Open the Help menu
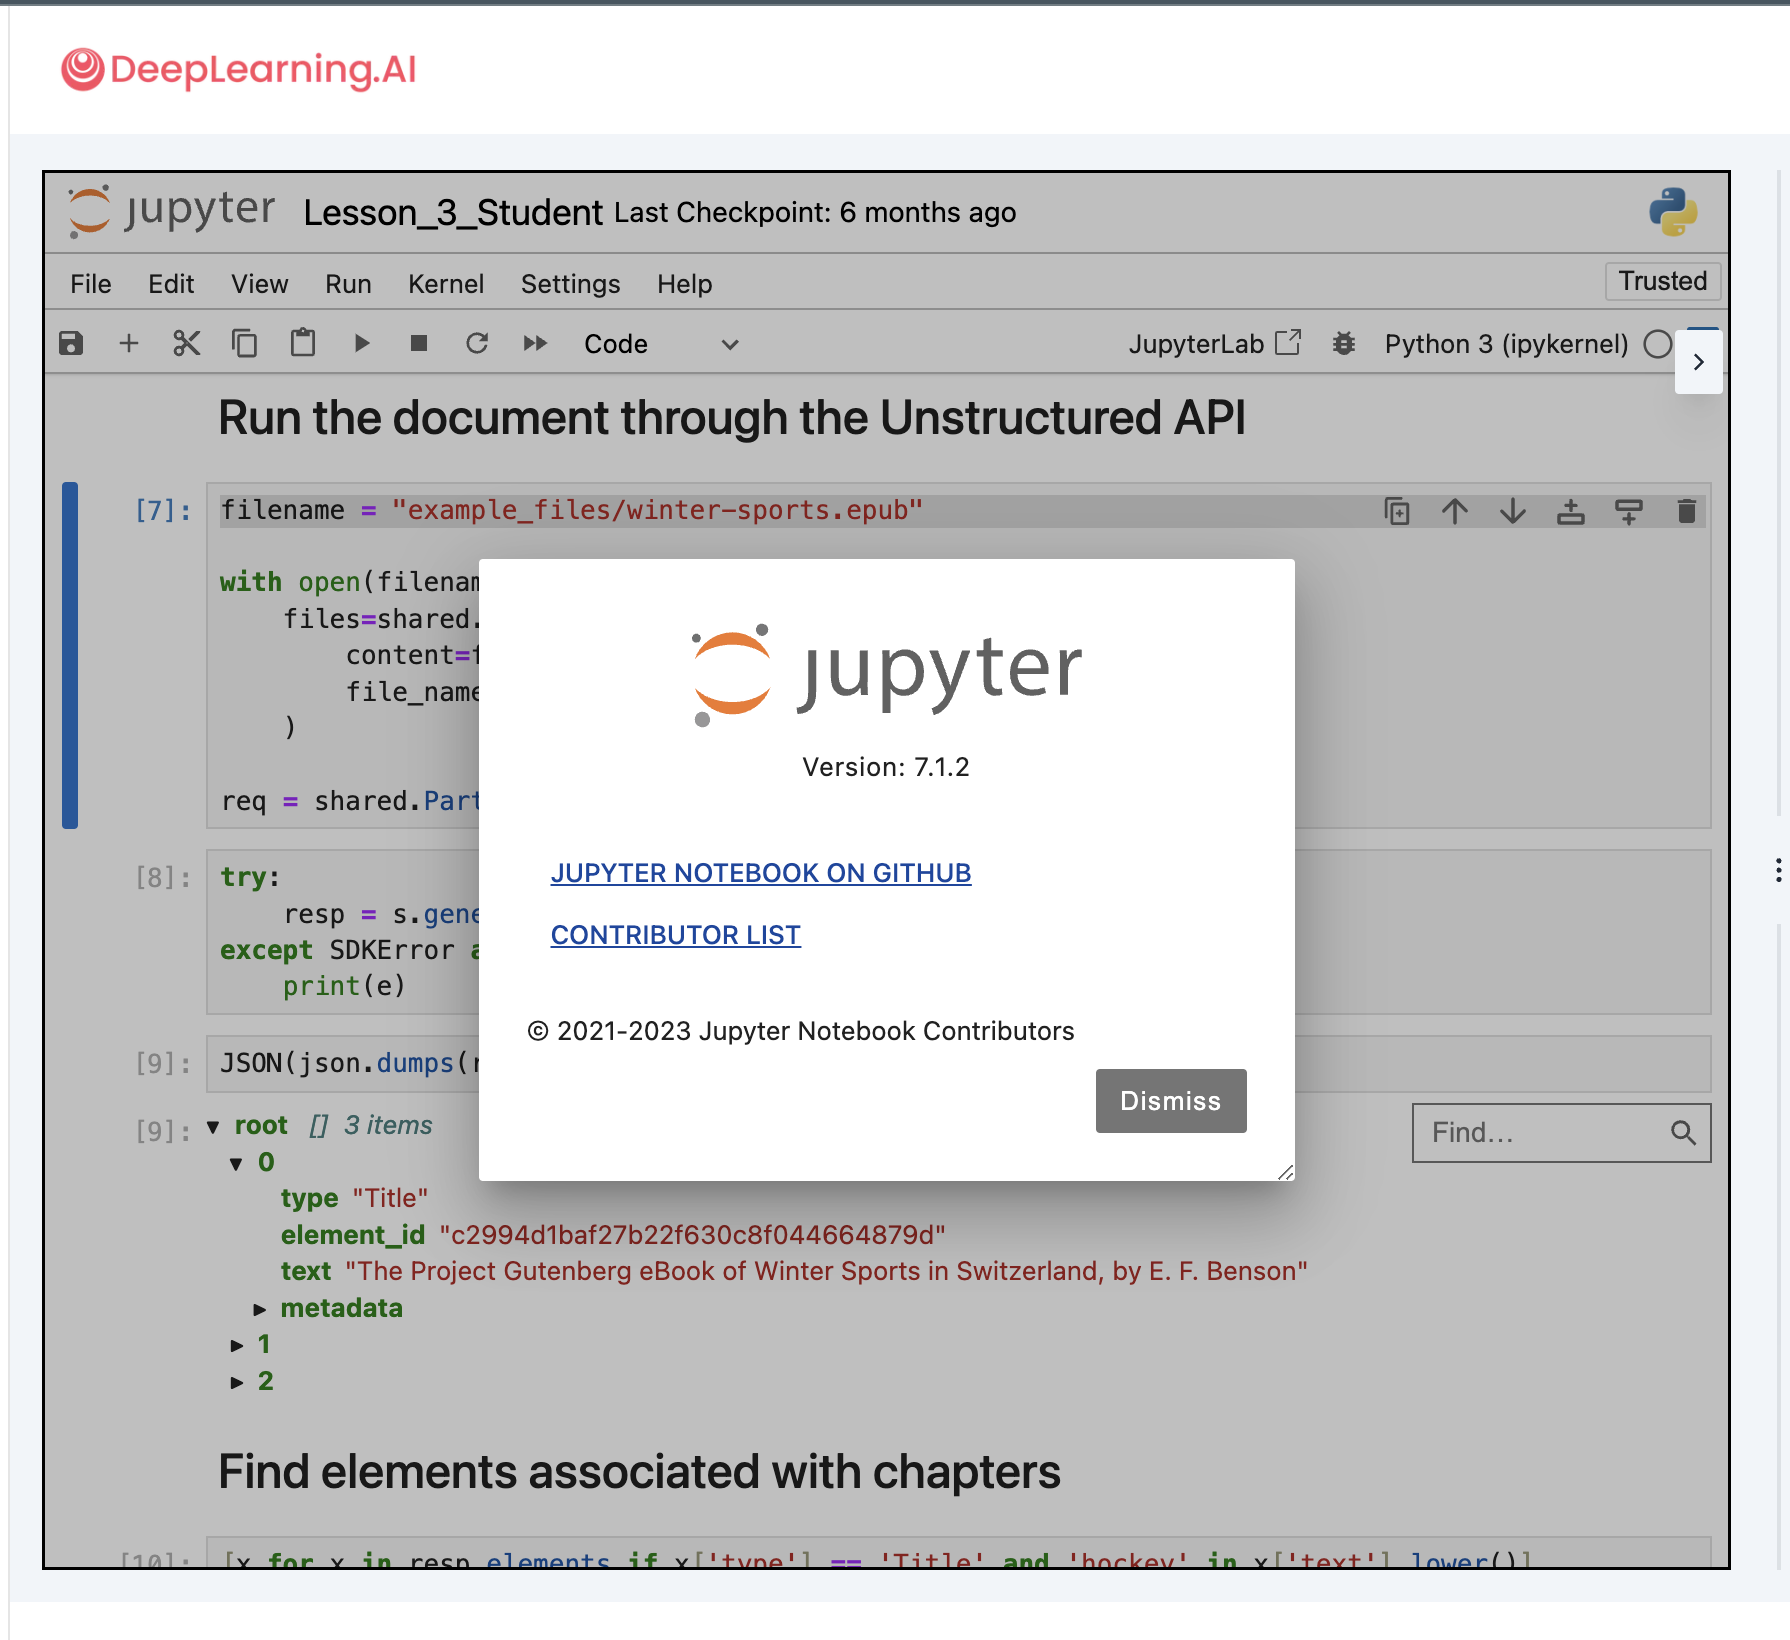The image size is (1790, 1640). coord(684,284)
